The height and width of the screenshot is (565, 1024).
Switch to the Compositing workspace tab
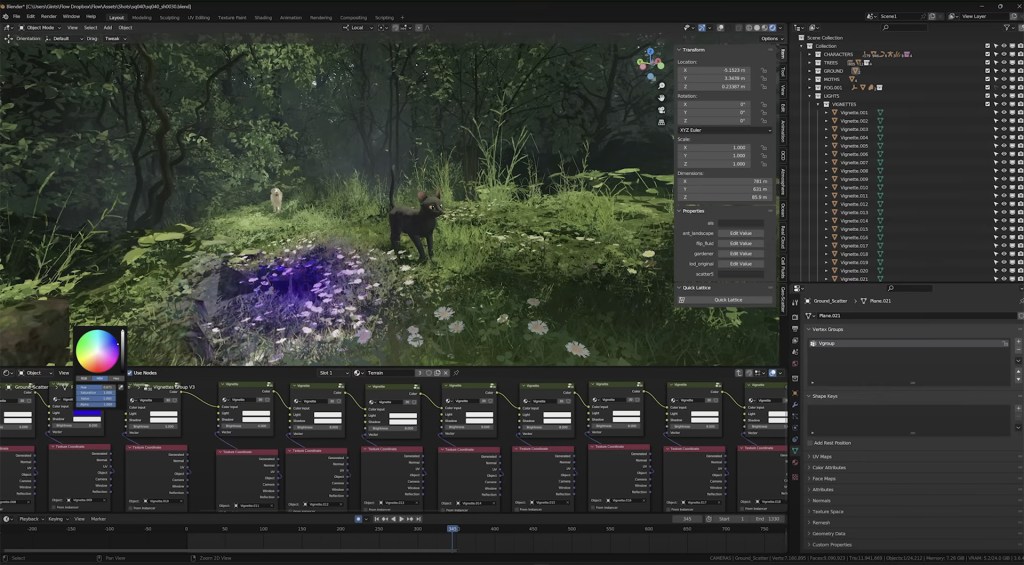[353, 18]
